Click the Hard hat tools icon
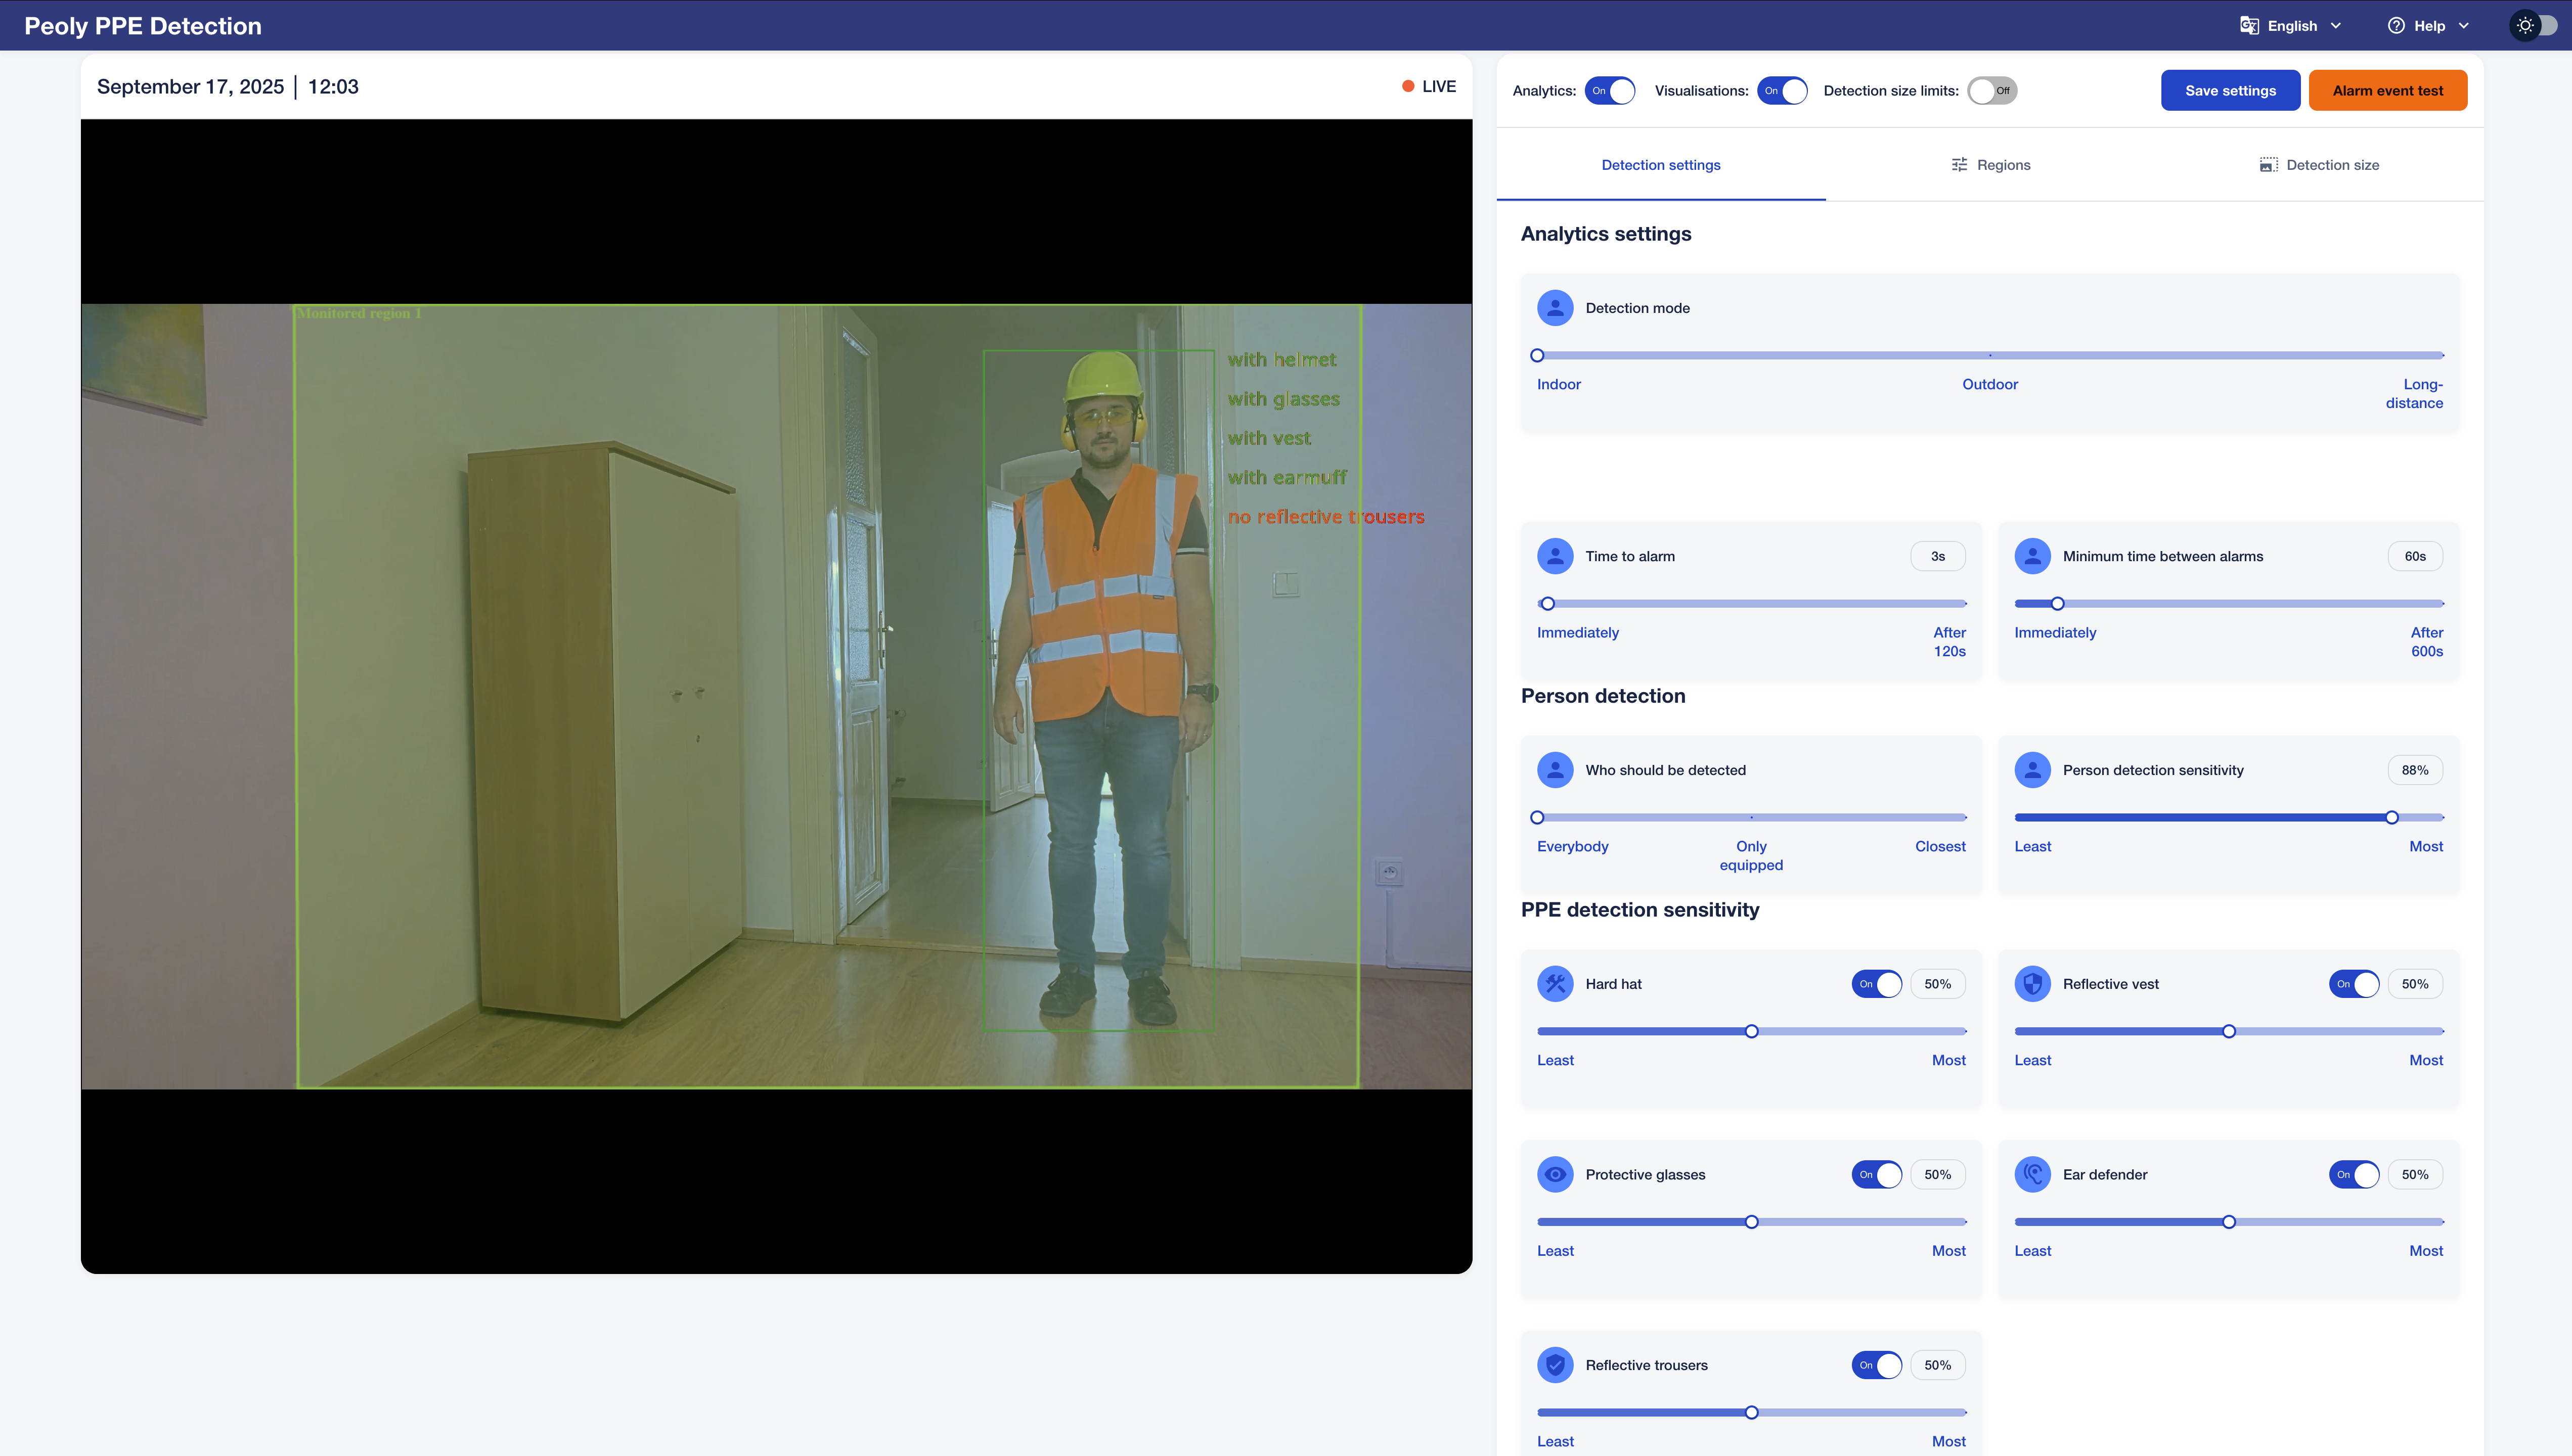Image resolution: width=2572 pixels, height=1456 pixels. click(1555, 984)
